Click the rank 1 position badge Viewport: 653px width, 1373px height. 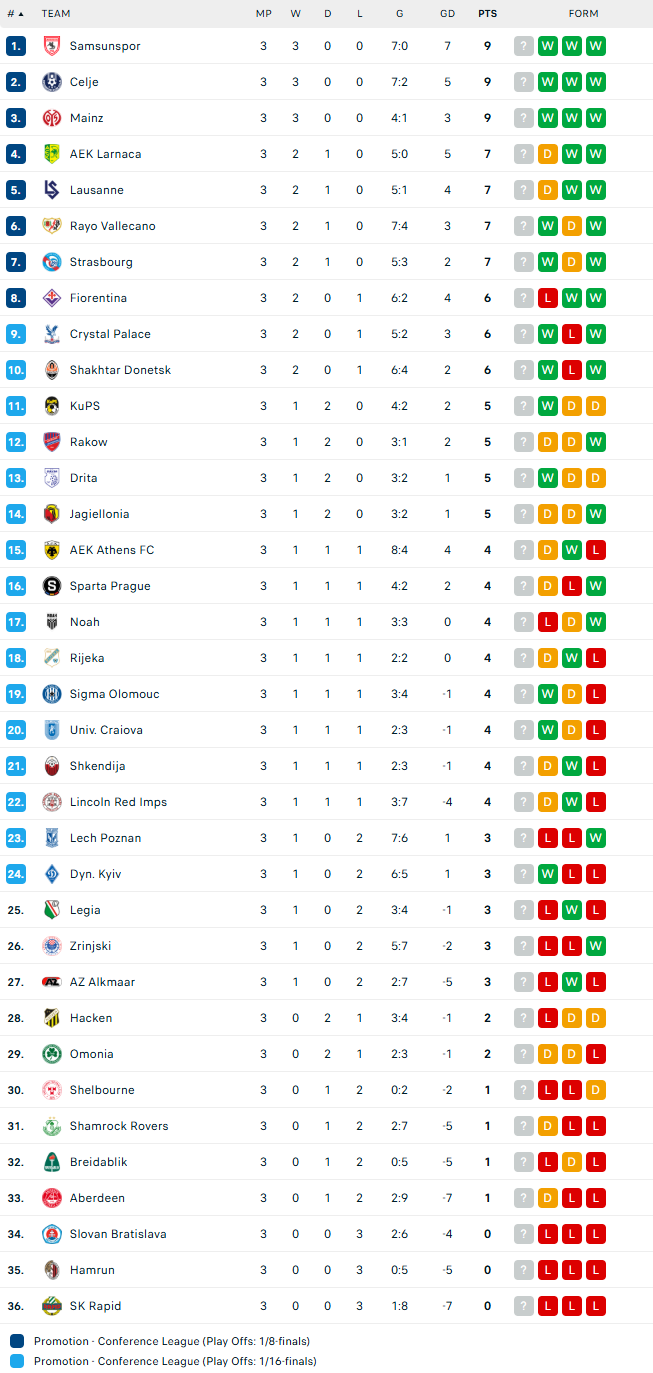[15, 46]
